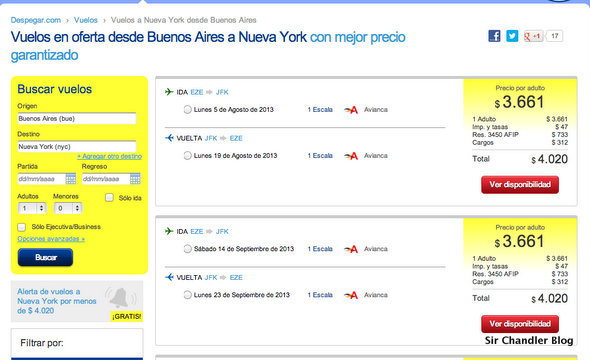Click 1 Escala for 5 de Agosto
This screenshot has height=360, width=590.
(x=320, y=110)
